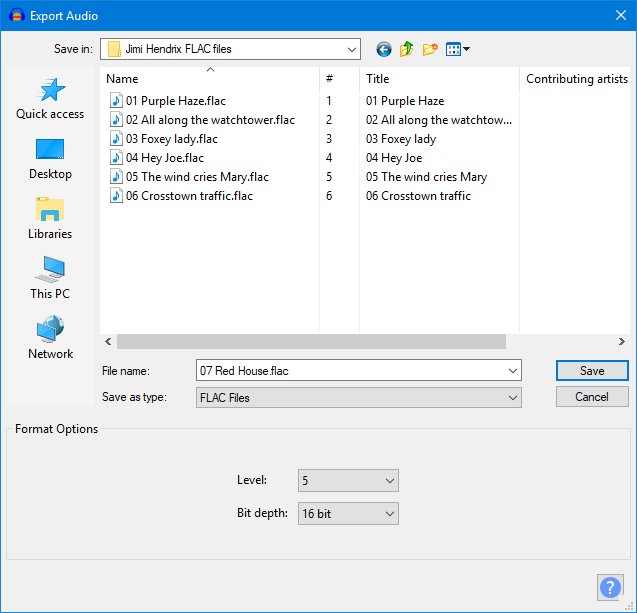Click the Save button
The width and height of the screenshot is (637, 613).
[x=592, y=370]
